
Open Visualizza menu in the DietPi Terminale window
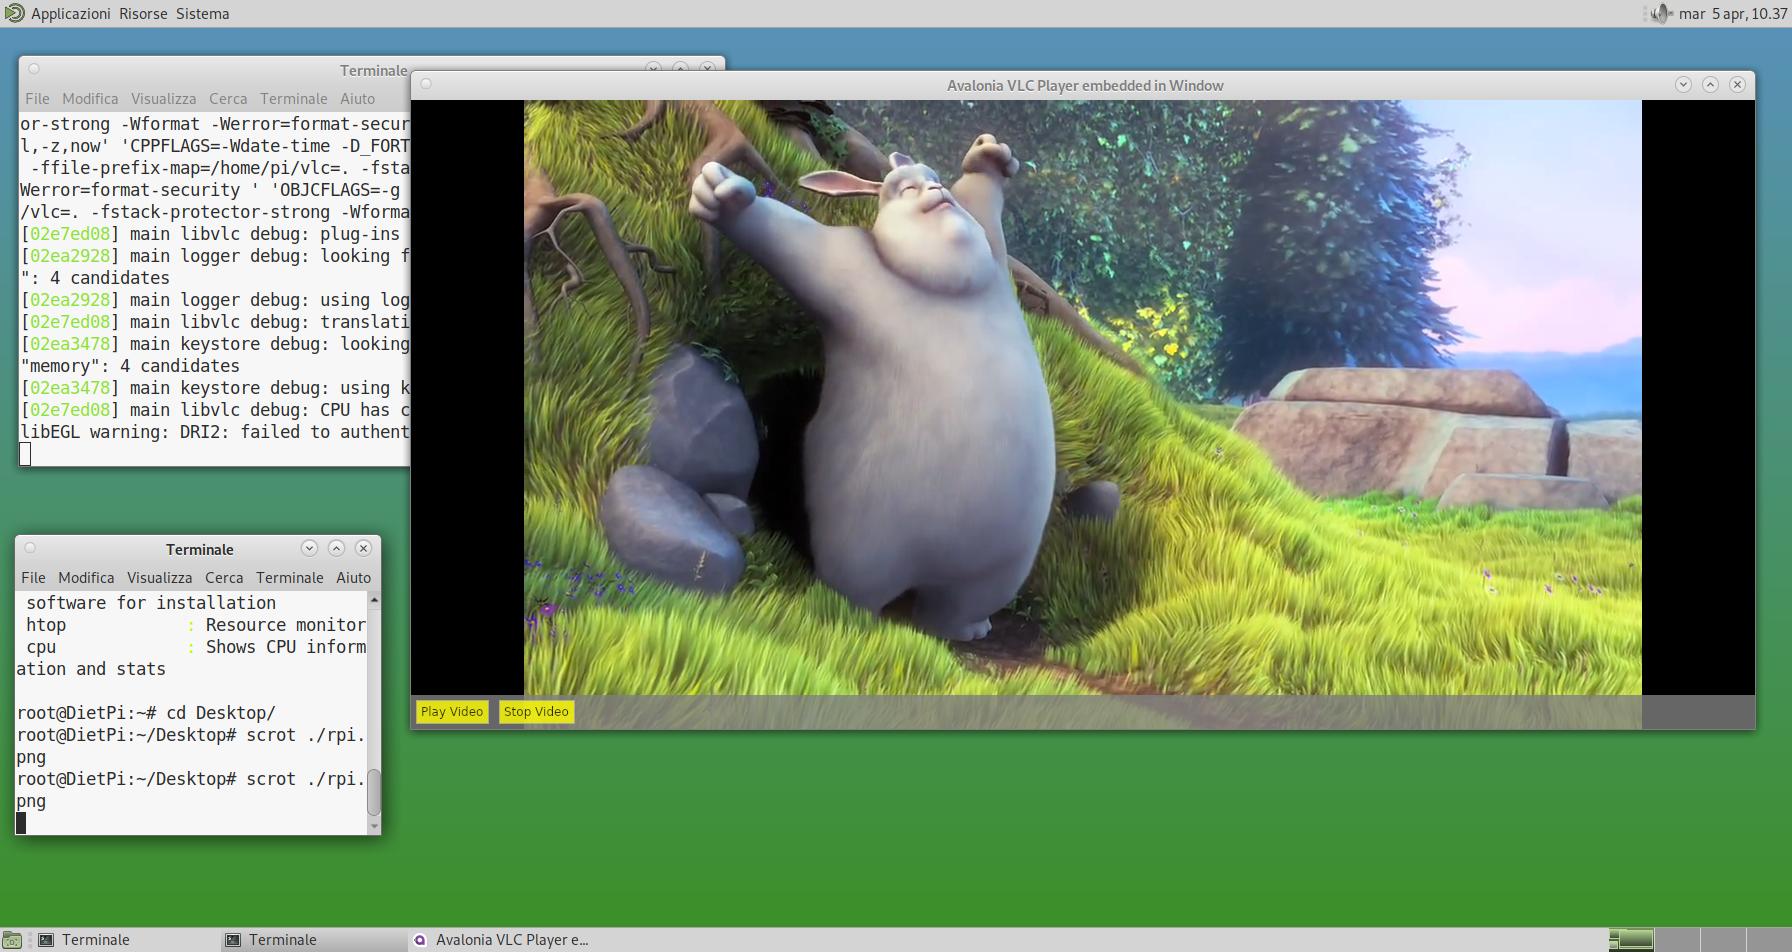(x=159, y=577)
